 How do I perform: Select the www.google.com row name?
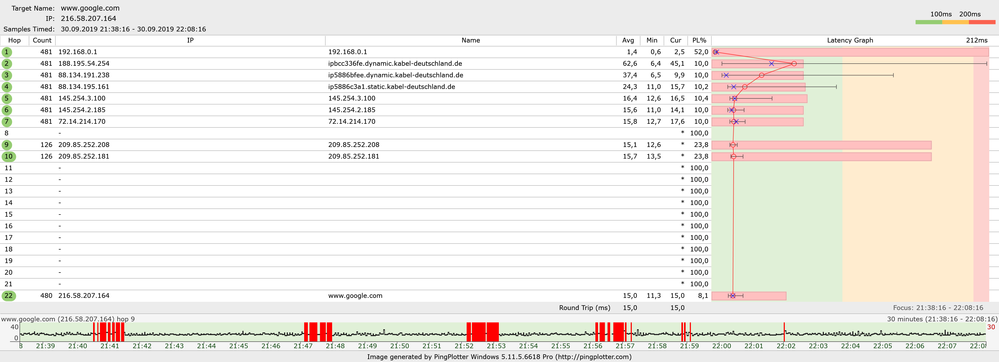coord(355,296)
